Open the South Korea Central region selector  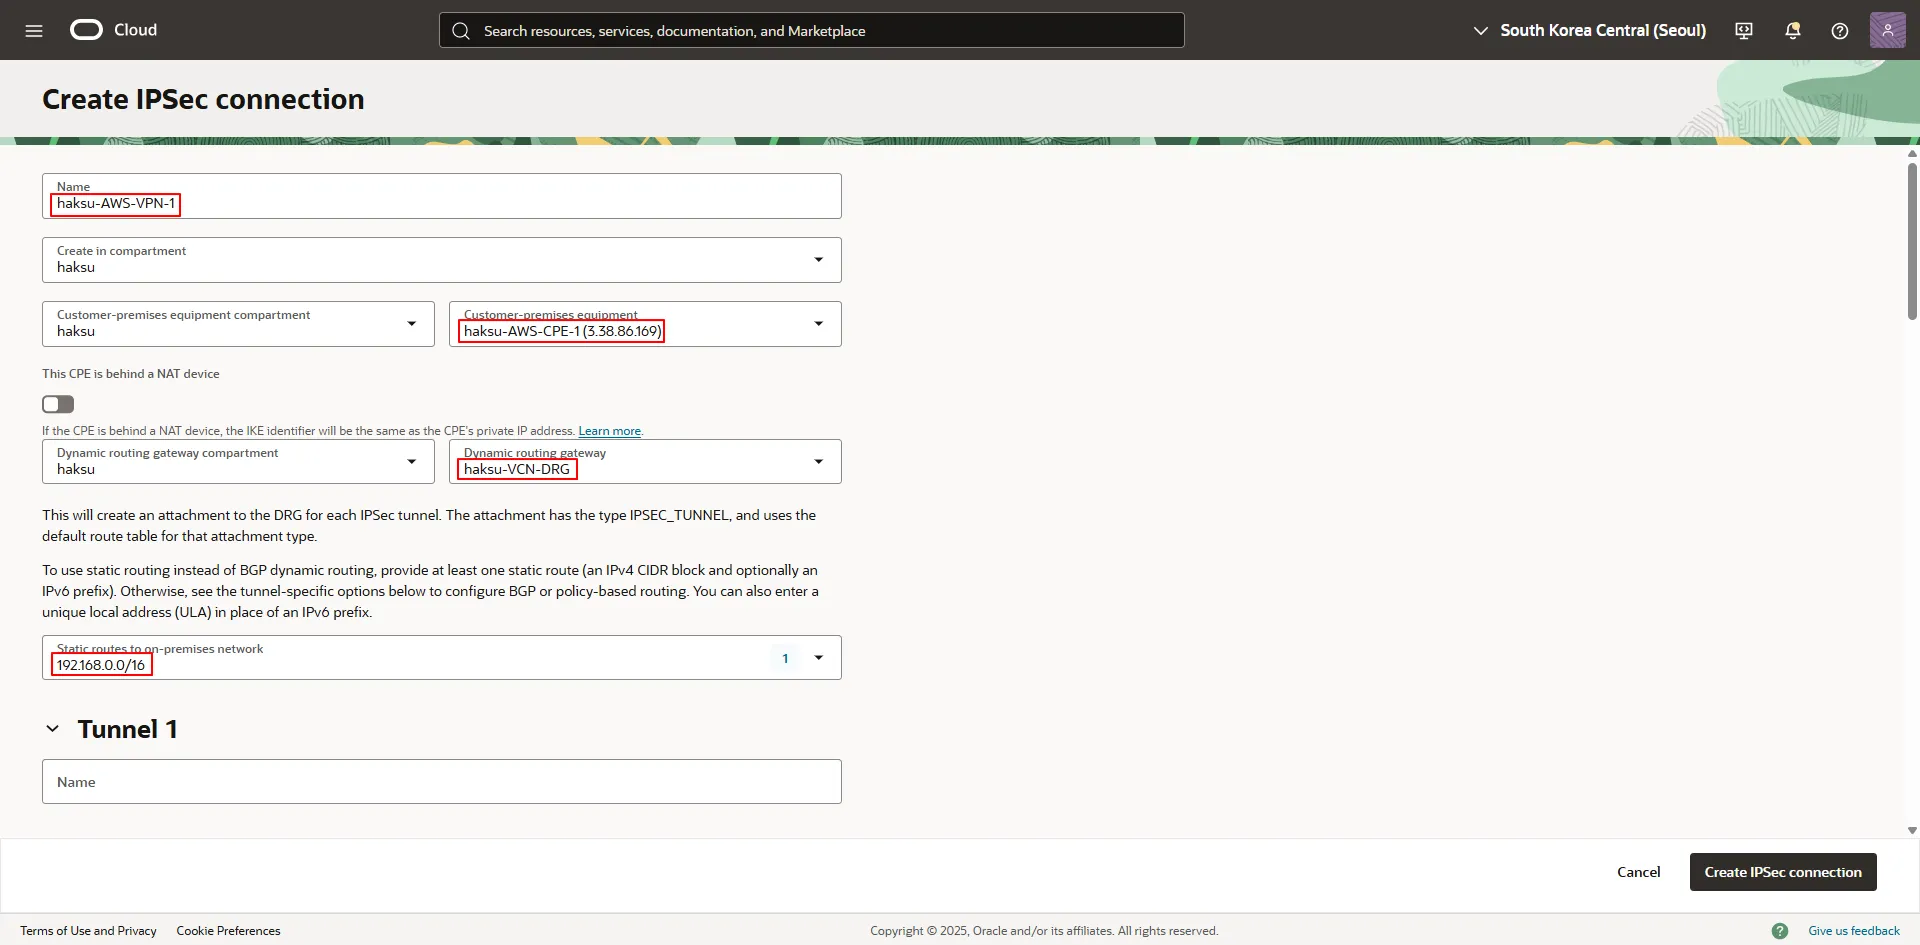1590,31
